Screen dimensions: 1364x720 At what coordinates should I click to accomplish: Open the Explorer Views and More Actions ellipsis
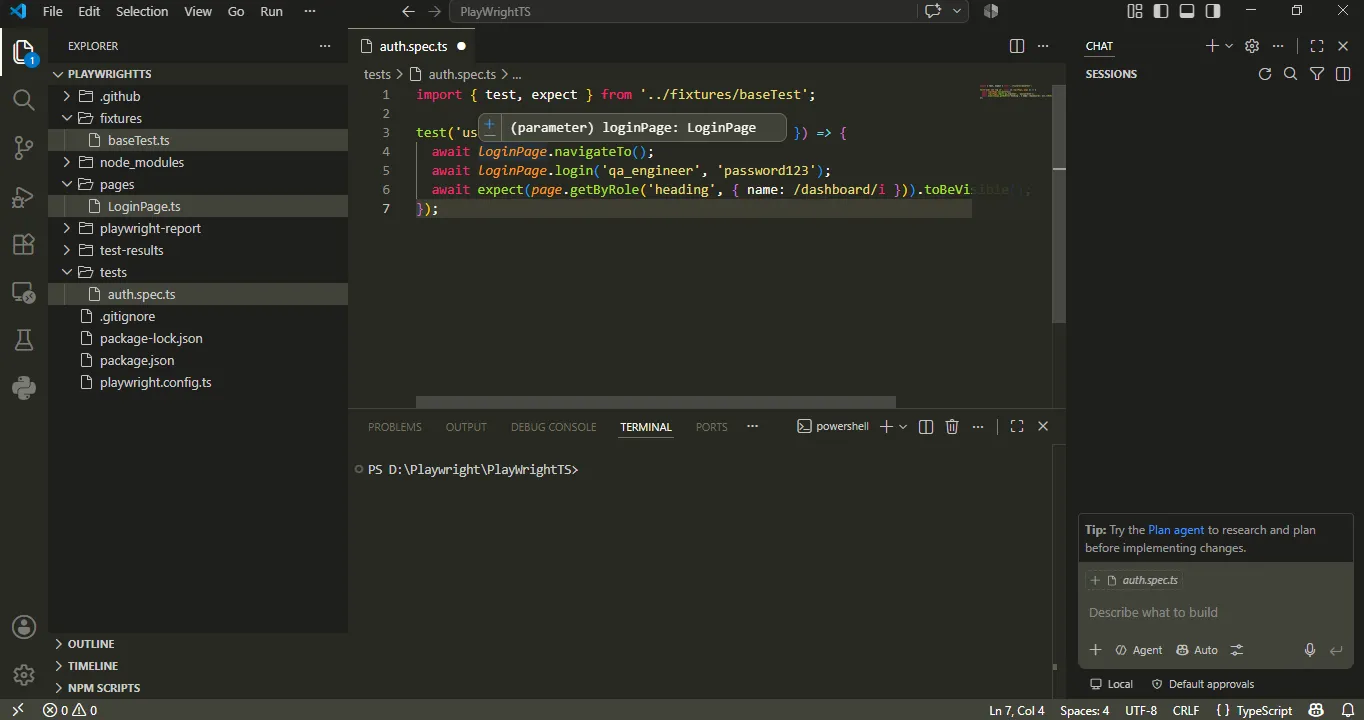coord(325,46)
